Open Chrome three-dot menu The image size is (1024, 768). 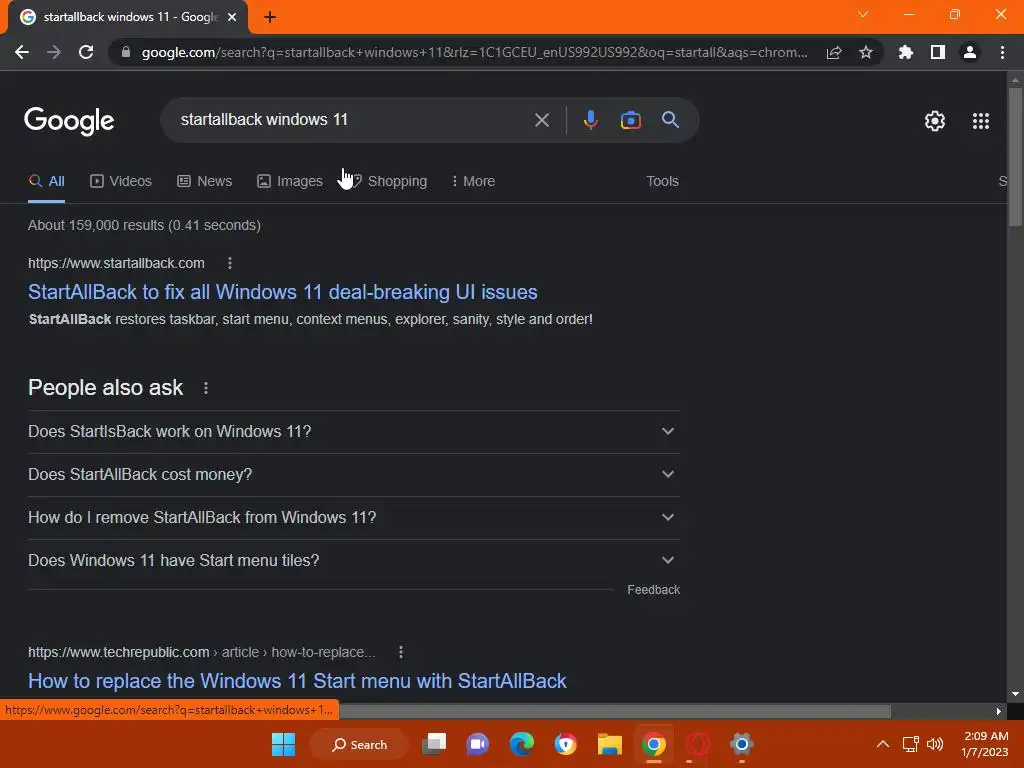(x=1002, y=52)
